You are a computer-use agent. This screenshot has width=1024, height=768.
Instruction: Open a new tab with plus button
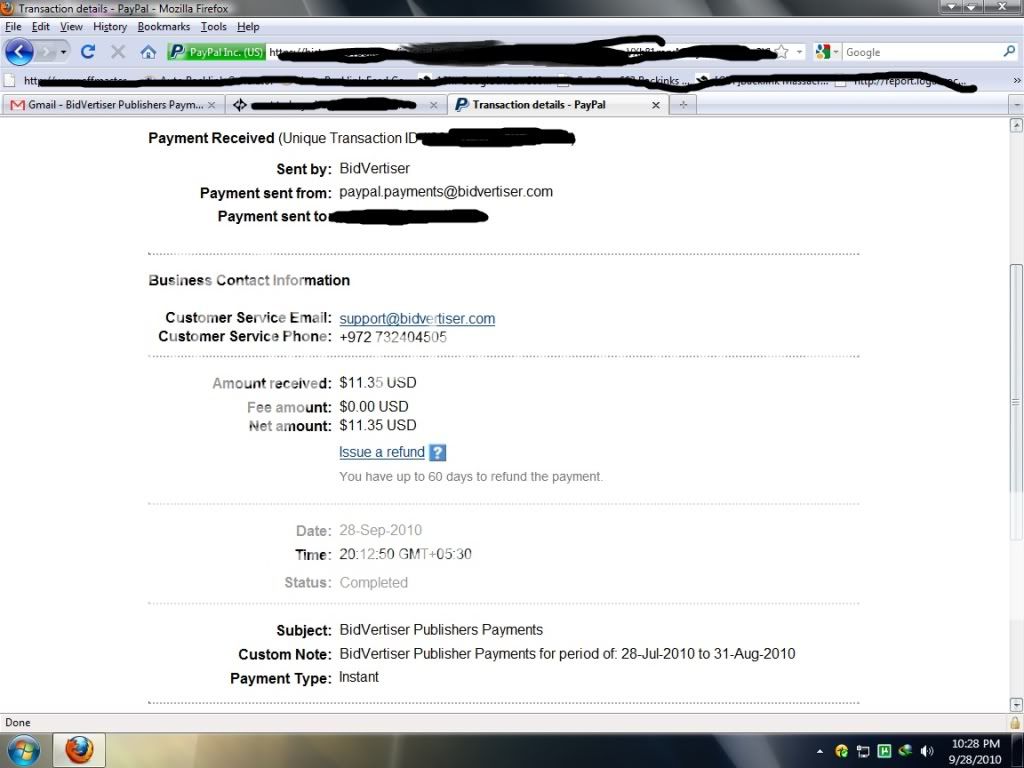click(x=683, y=104)
